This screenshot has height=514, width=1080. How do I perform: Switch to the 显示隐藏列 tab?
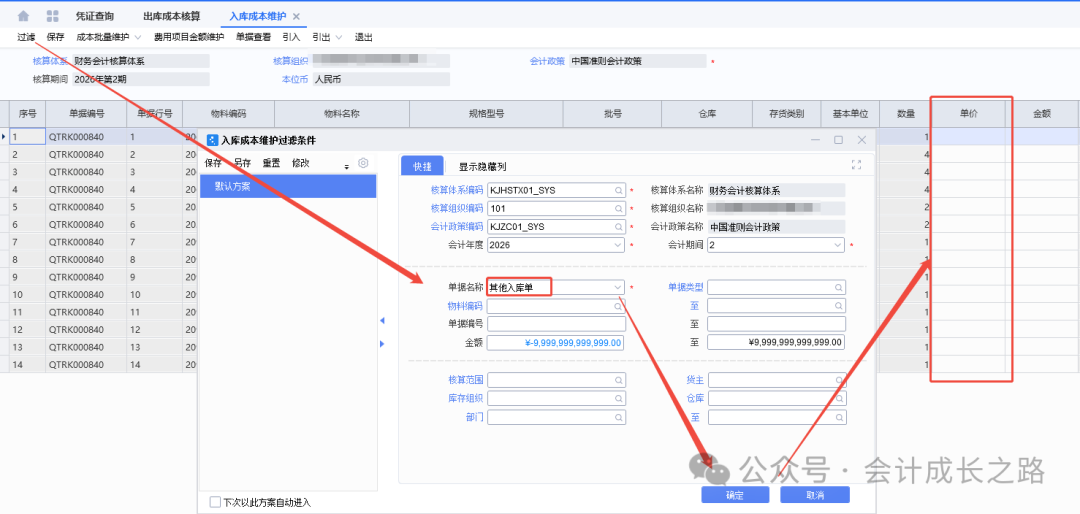(482, 166)
